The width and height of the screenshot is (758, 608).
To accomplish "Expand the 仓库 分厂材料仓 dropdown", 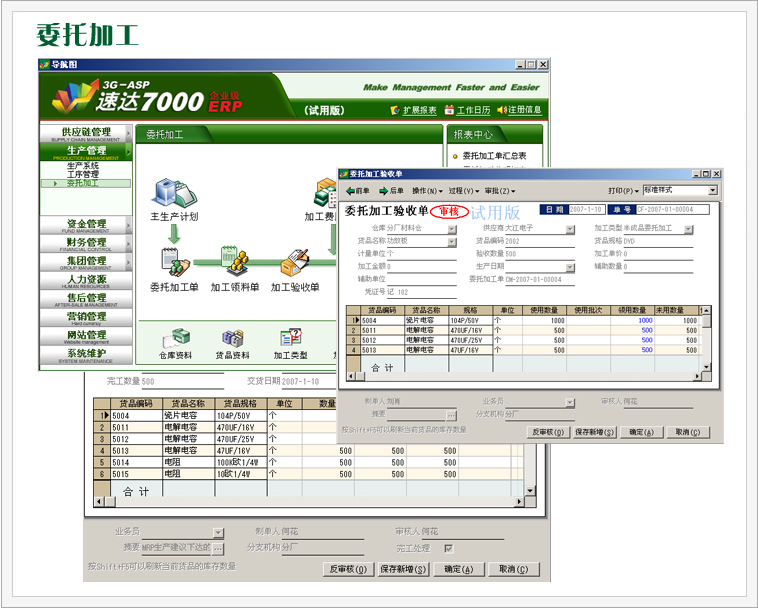I will pos(452,229).
